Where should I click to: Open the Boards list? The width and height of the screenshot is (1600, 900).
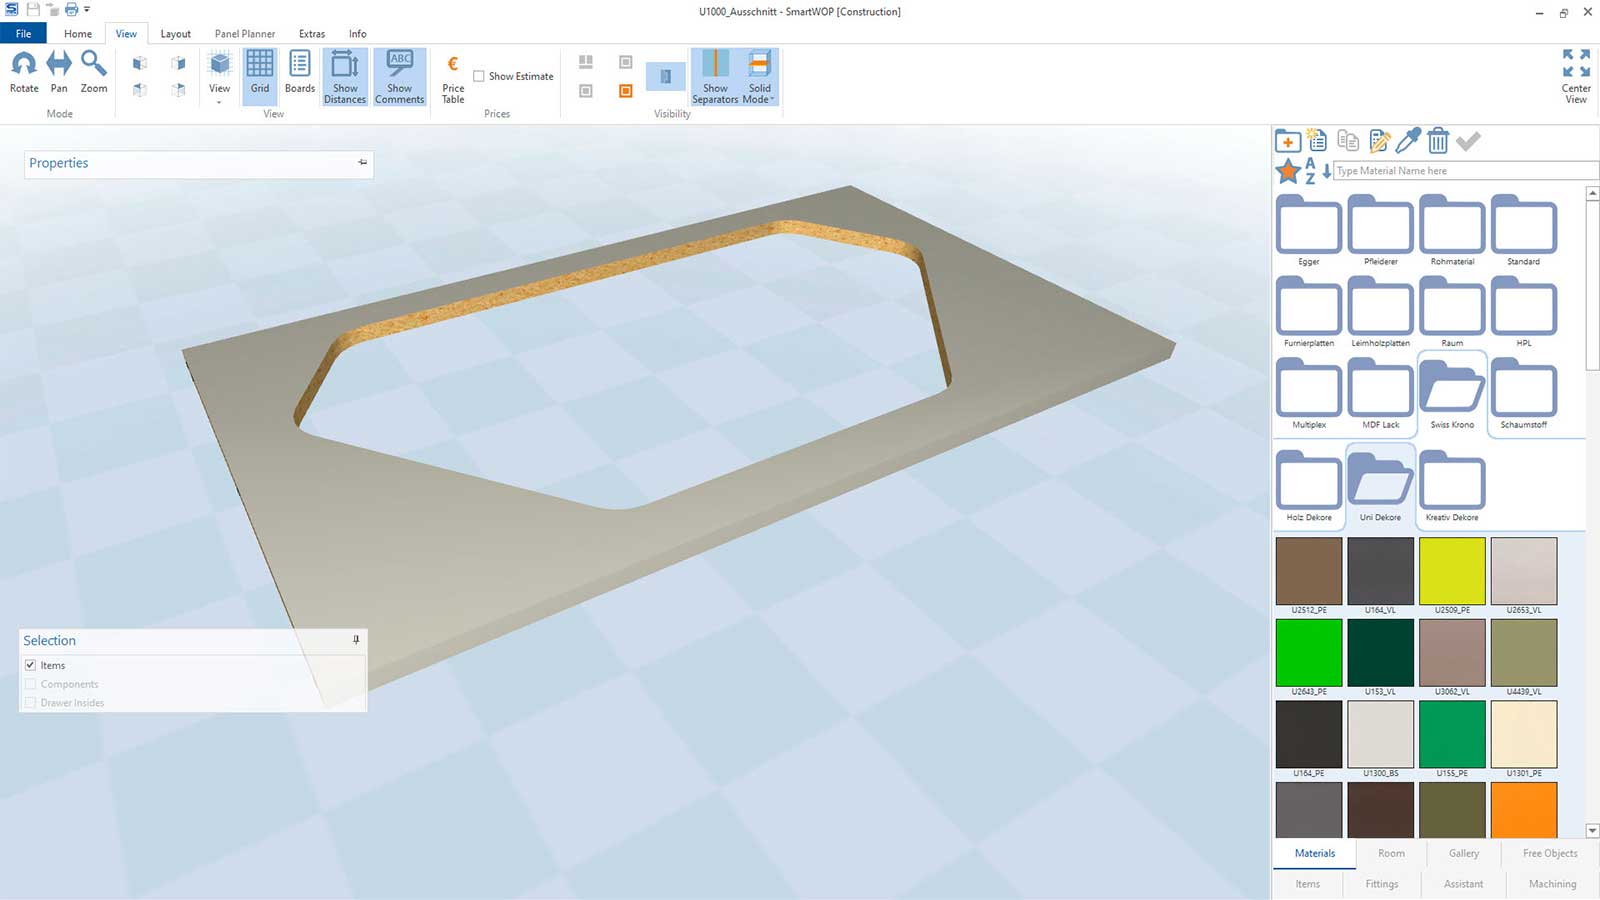[299, 73]
